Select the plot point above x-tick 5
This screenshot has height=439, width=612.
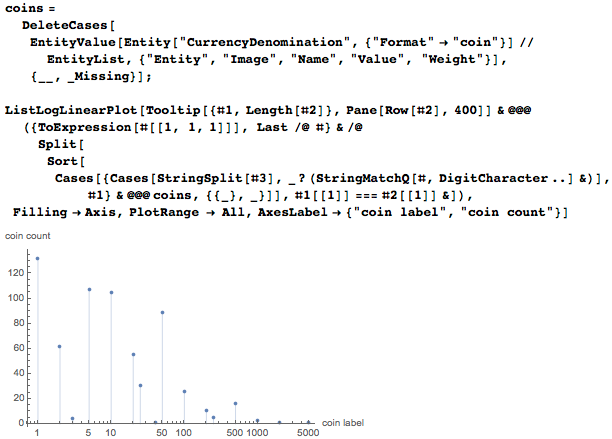tap(89, 290)
